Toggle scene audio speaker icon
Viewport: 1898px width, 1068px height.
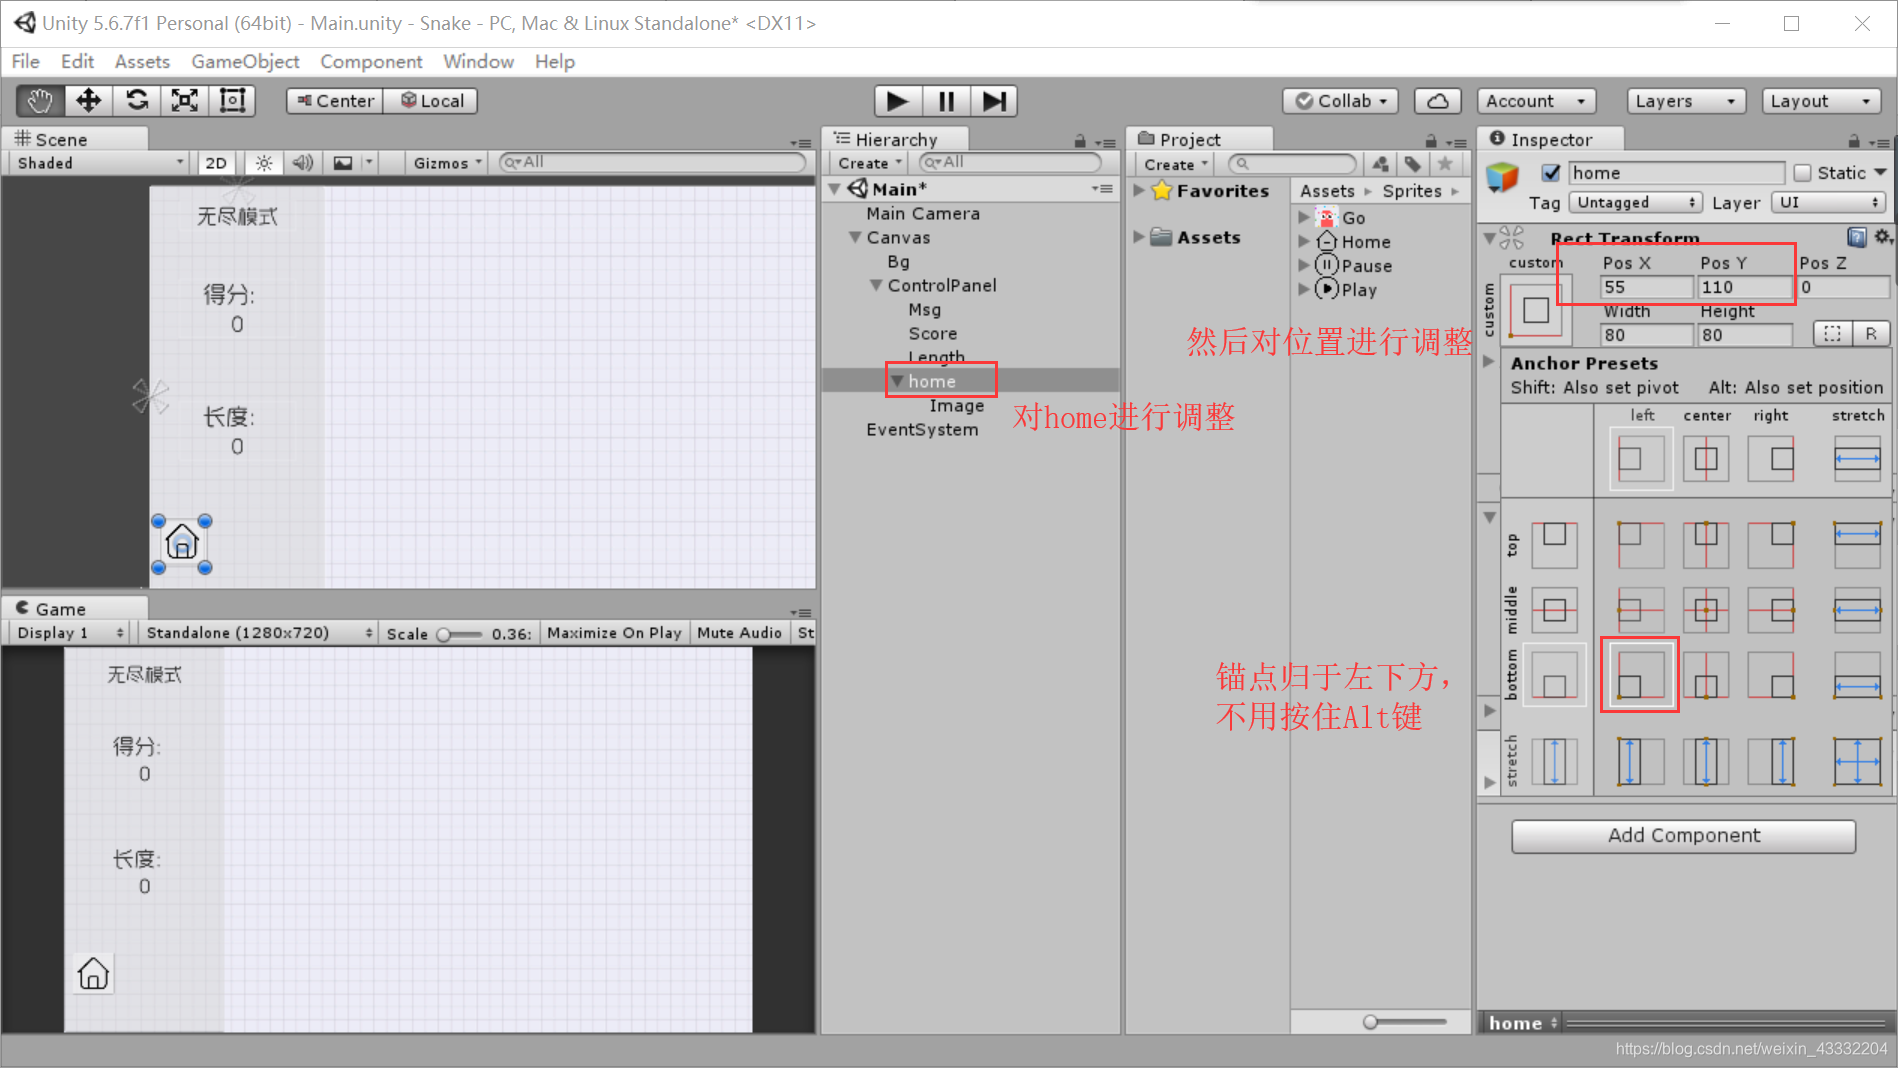[x=304, y=163]
